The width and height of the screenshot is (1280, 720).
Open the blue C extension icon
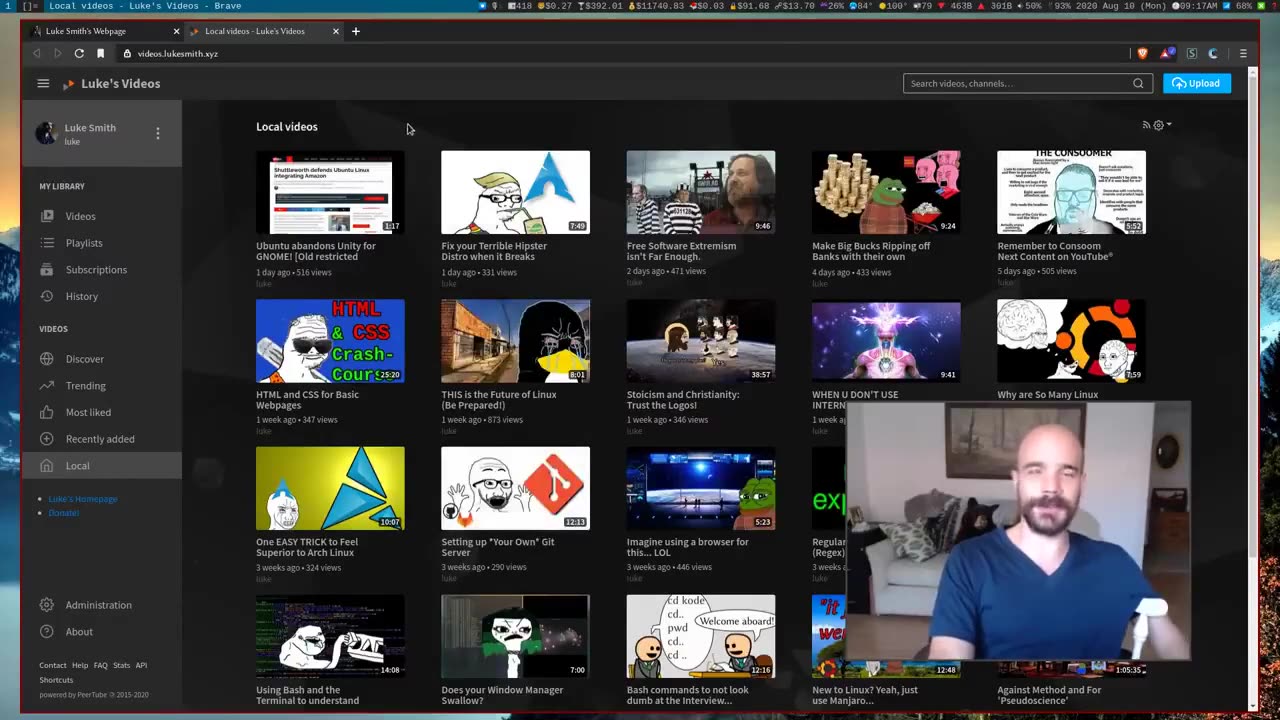(1213, 53)
